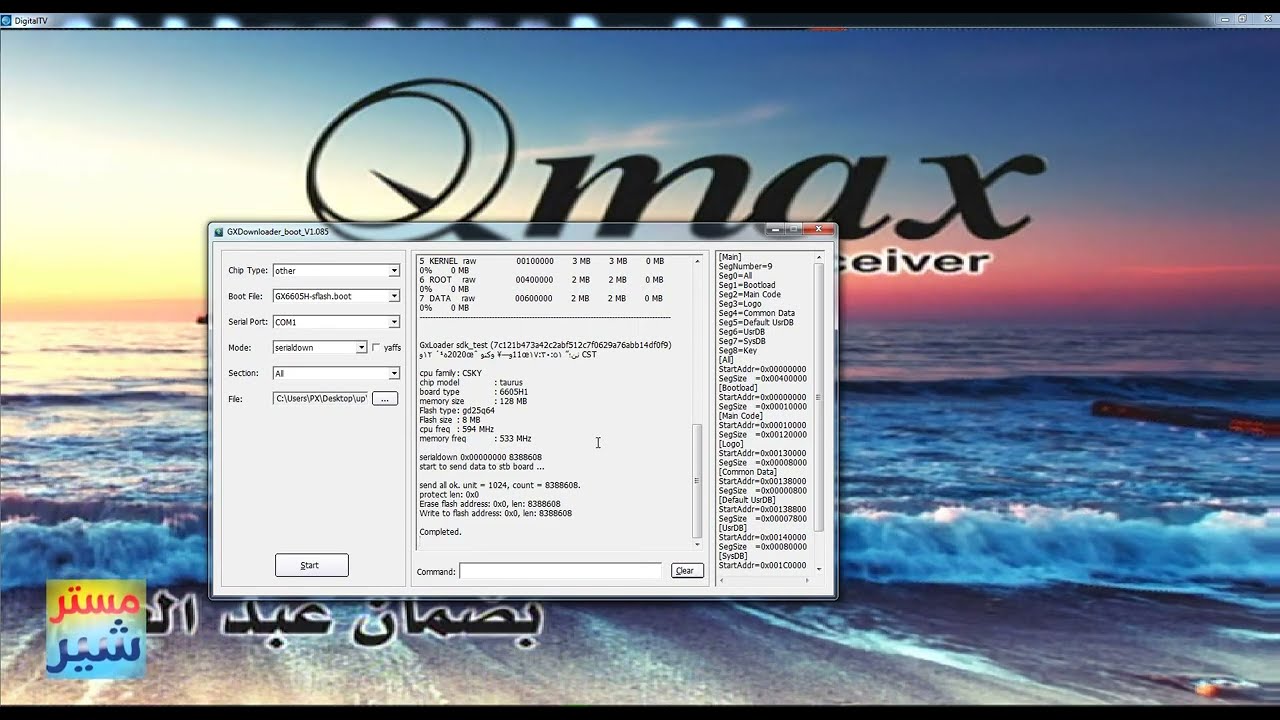Viewport: 1280px width, 720px height.
Task: Click the GxLoader sdk_test hash line
Action: (x=545, y=345)
